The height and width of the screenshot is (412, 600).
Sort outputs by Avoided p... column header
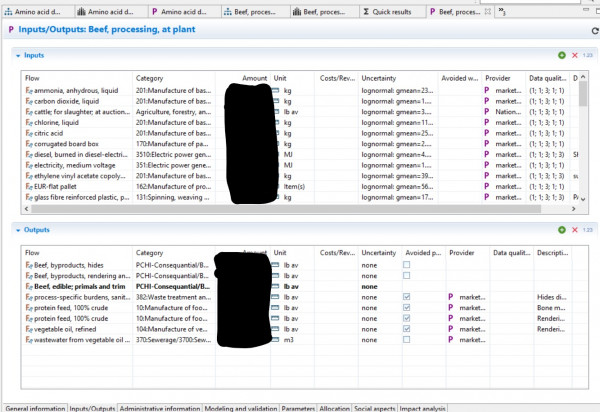coord(424,252)
